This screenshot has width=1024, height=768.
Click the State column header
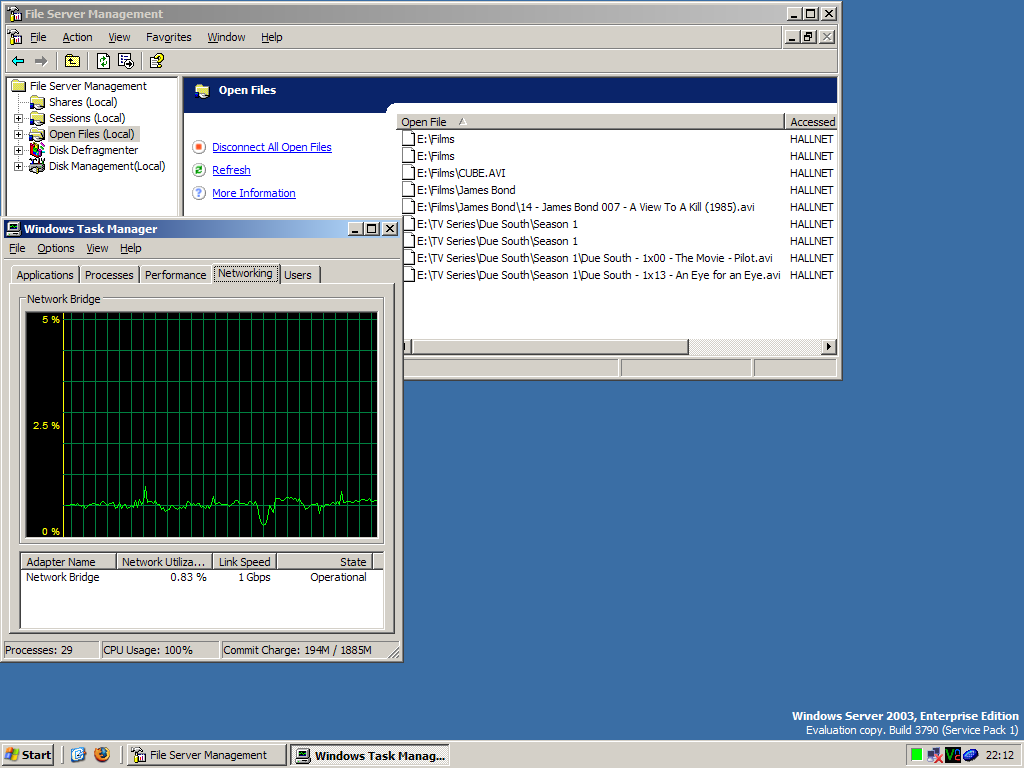pos(325,562)
